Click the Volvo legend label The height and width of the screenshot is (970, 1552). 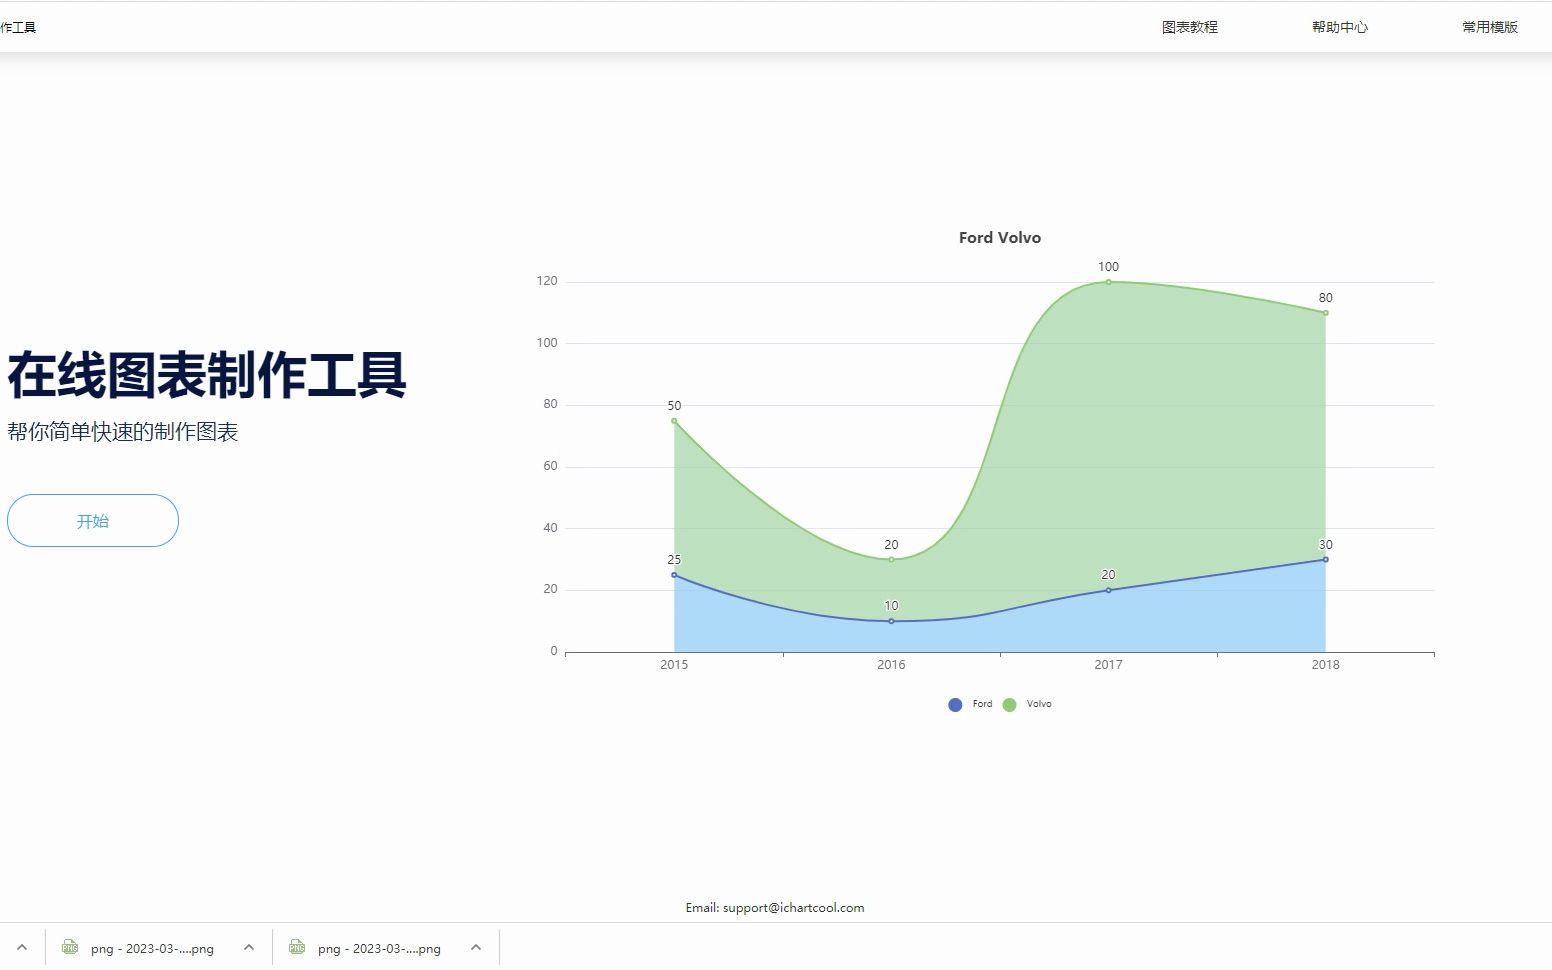click(x=1039, y=704)
